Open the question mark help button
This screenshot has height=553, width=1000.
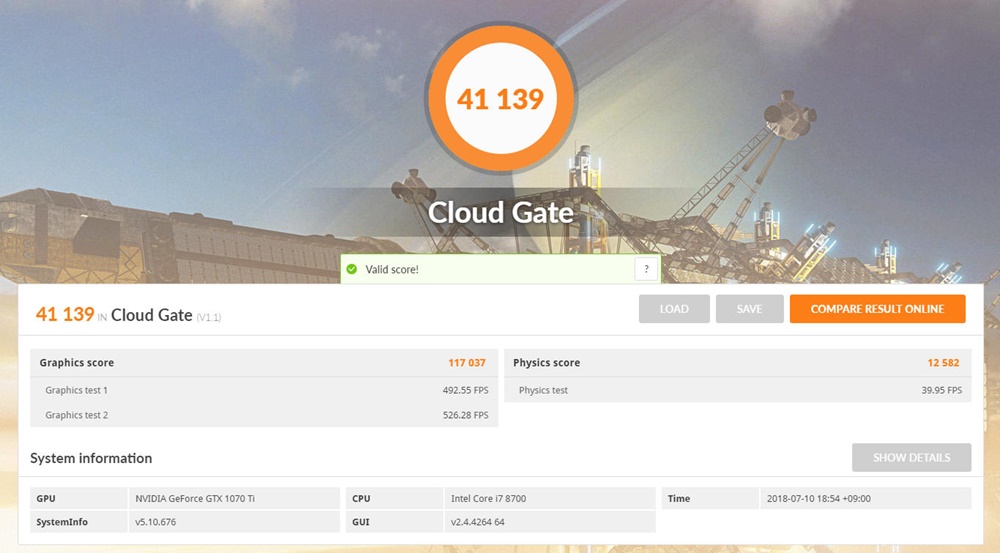(x=646, y=269)
